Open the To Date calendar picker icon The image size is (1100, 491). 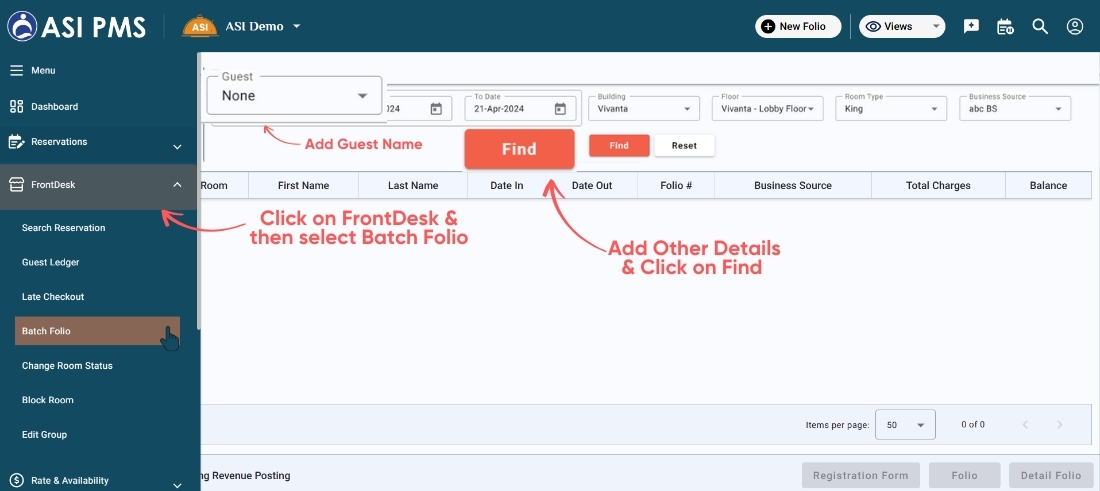[x=560, y=109]
